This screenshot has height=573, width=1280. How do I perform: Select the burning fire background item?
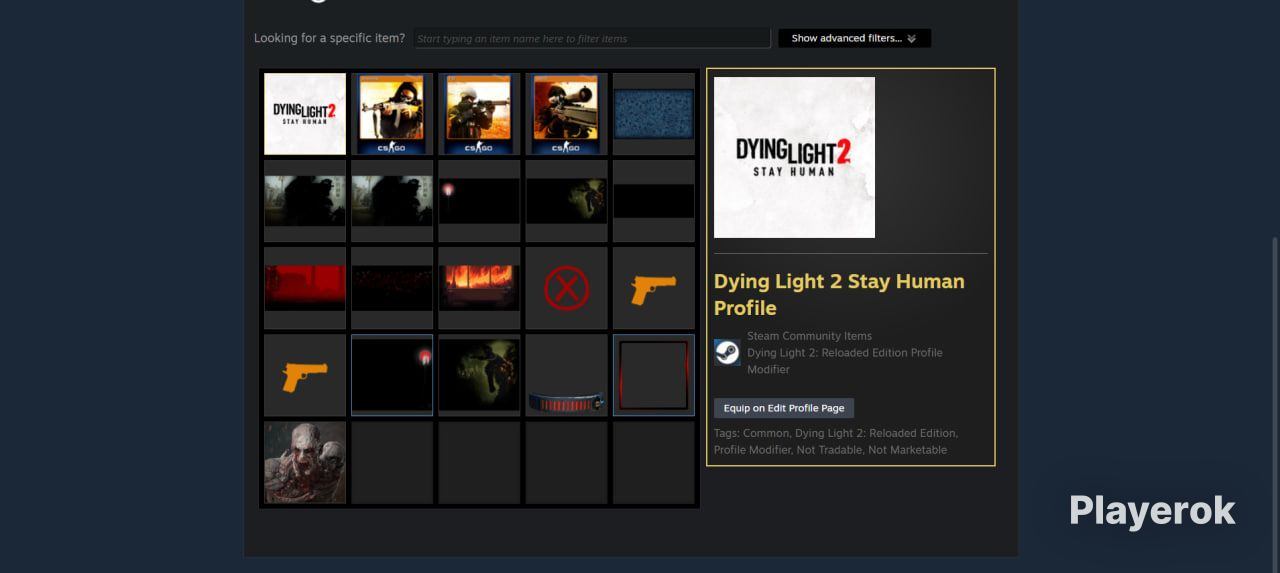(479, 288)
